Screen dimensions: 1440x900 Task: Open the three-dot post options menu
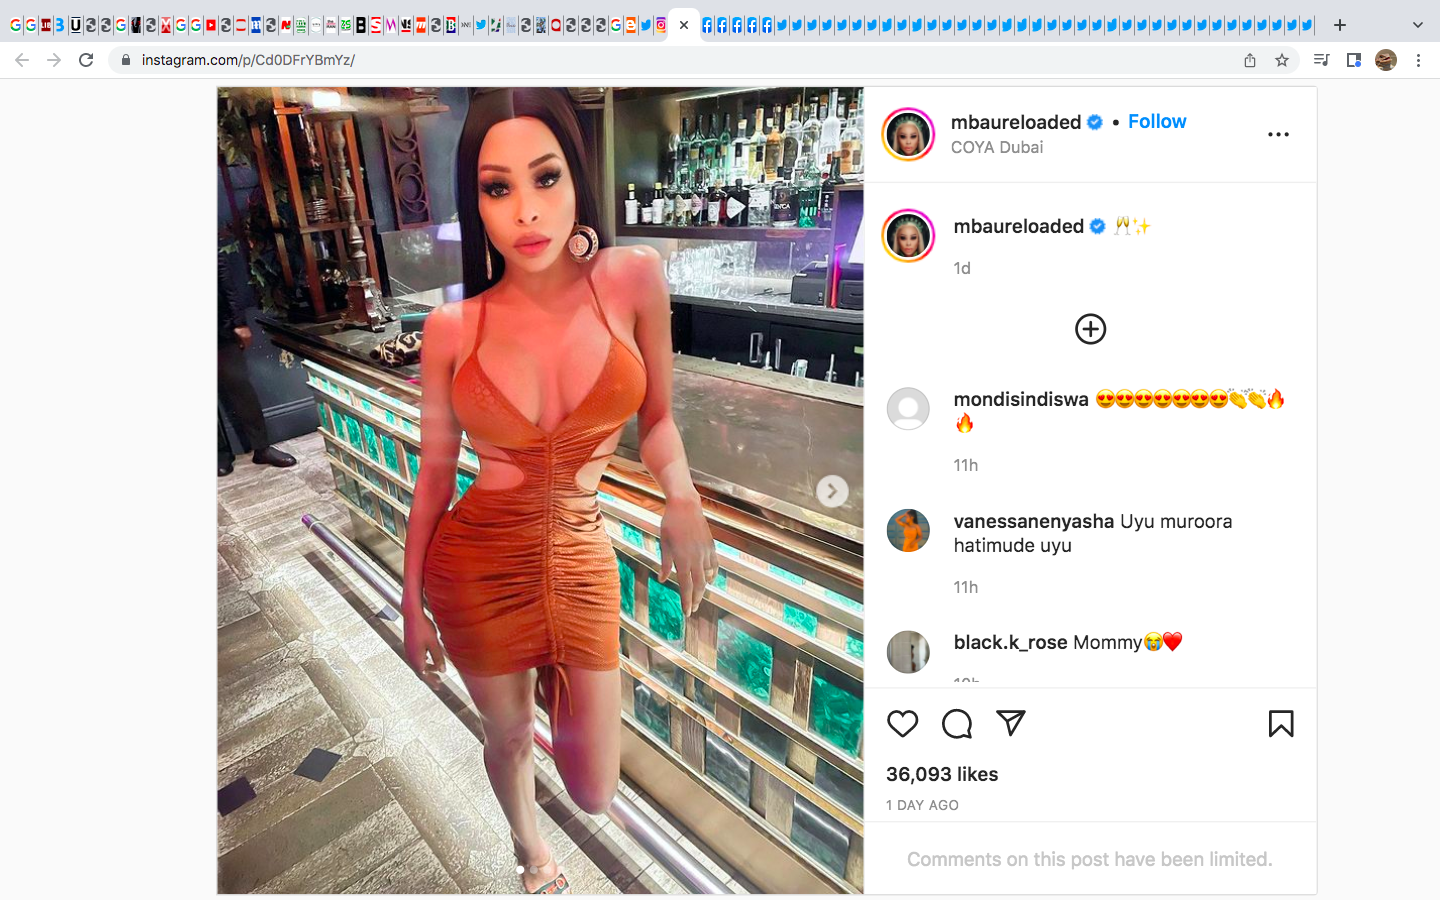point(1278,134)
